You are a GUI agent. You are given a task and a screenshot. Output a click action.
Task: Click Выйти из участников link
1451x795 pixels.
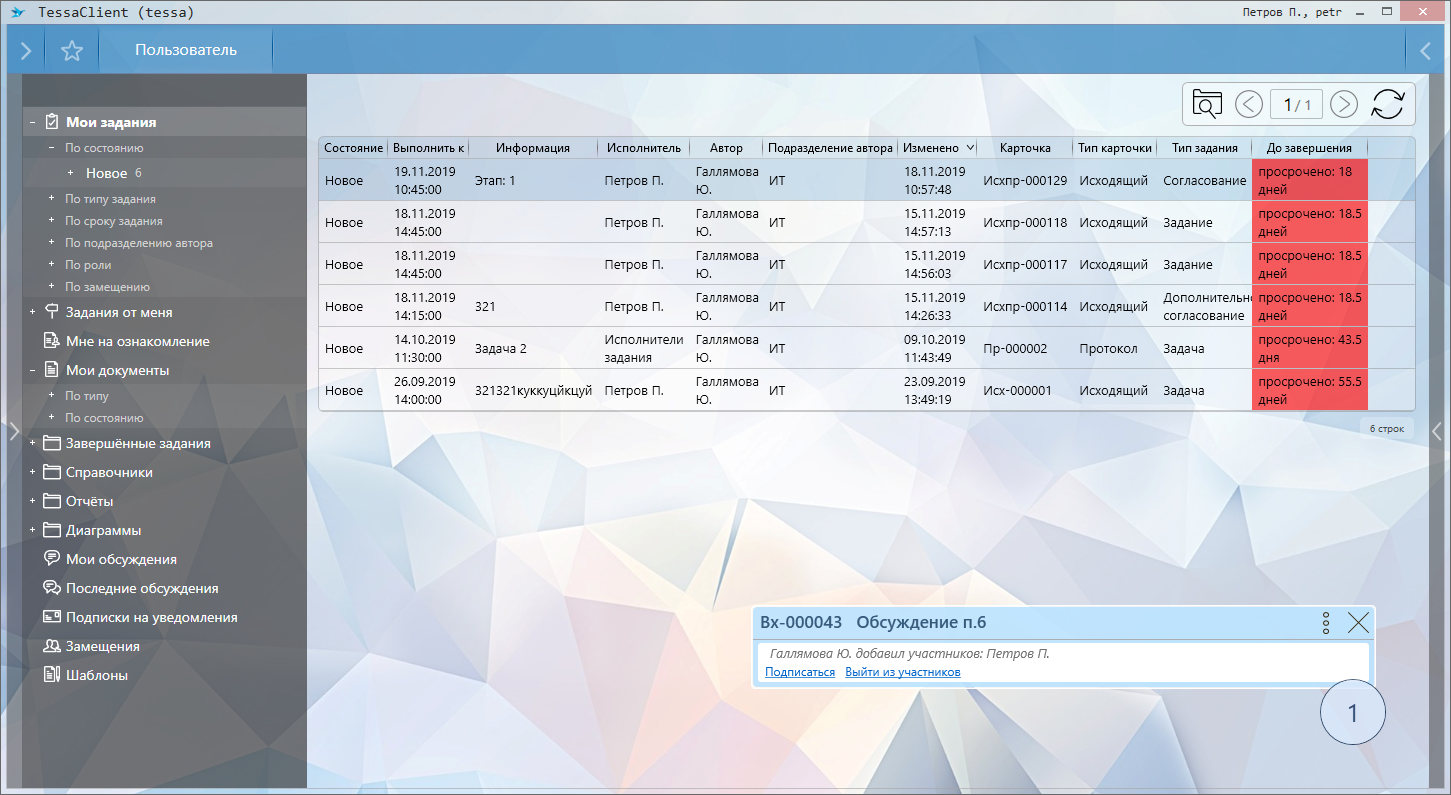tap(902, 672)
